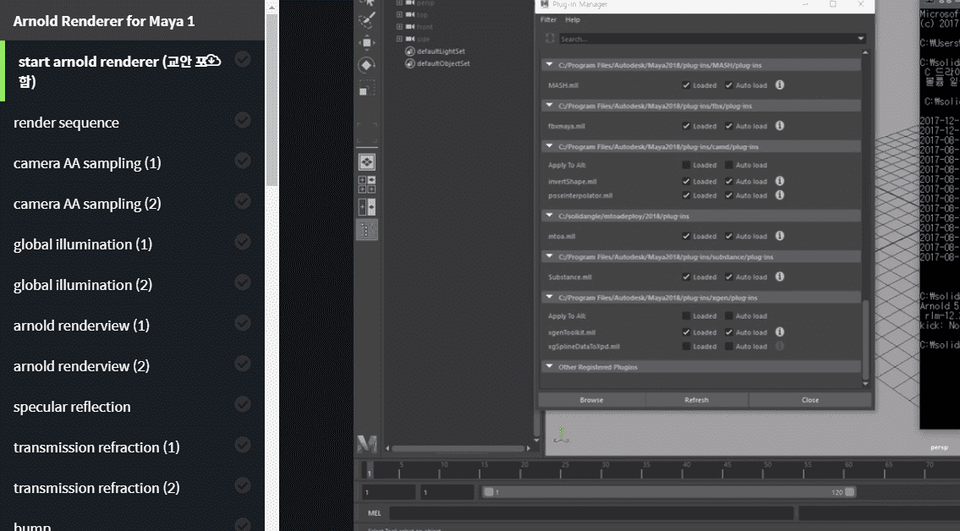The width and height of the screenshot is (960, 531).
Task: Click the Outliner horizontal scrollbar
Action: coord(457,448)
